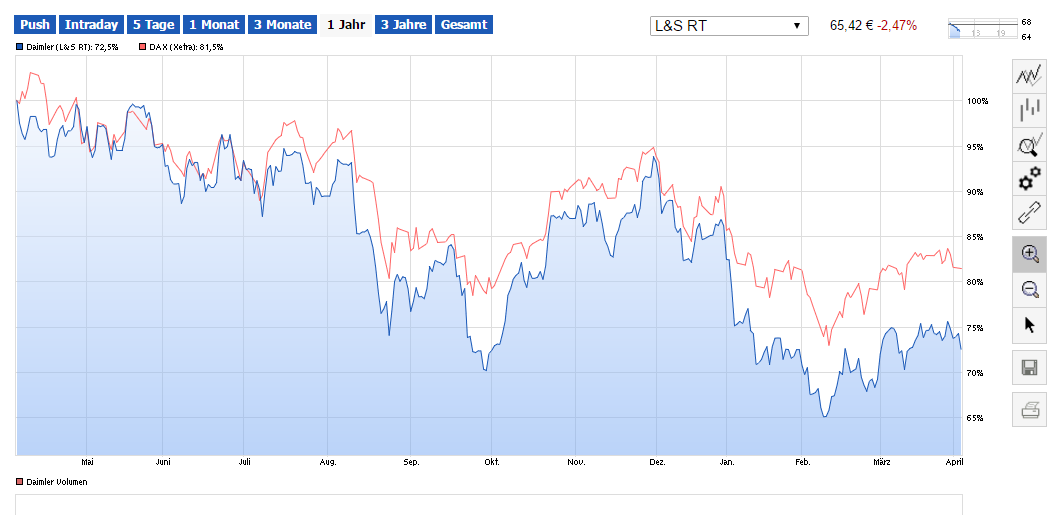Click the Mai x-axis label
1058x515 pixels.
tap(87, 462)
